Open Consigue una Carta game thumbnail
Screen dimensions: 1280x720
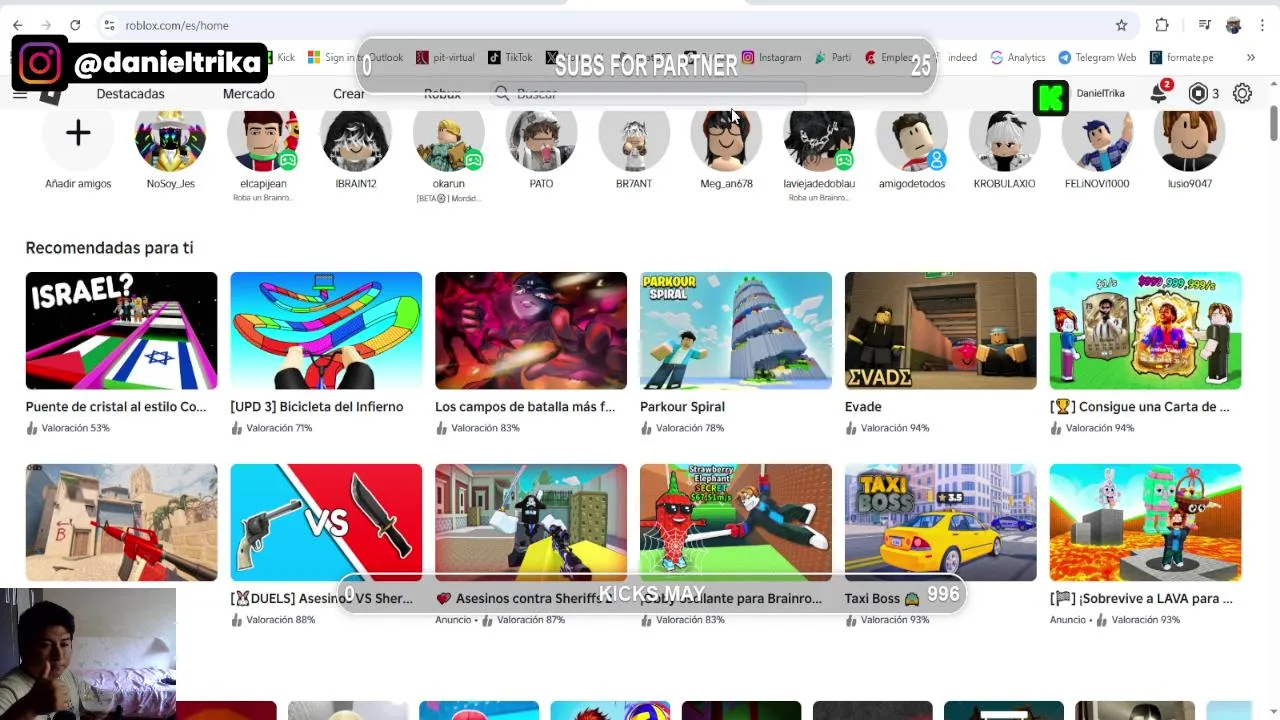[x=1145, y=330]
